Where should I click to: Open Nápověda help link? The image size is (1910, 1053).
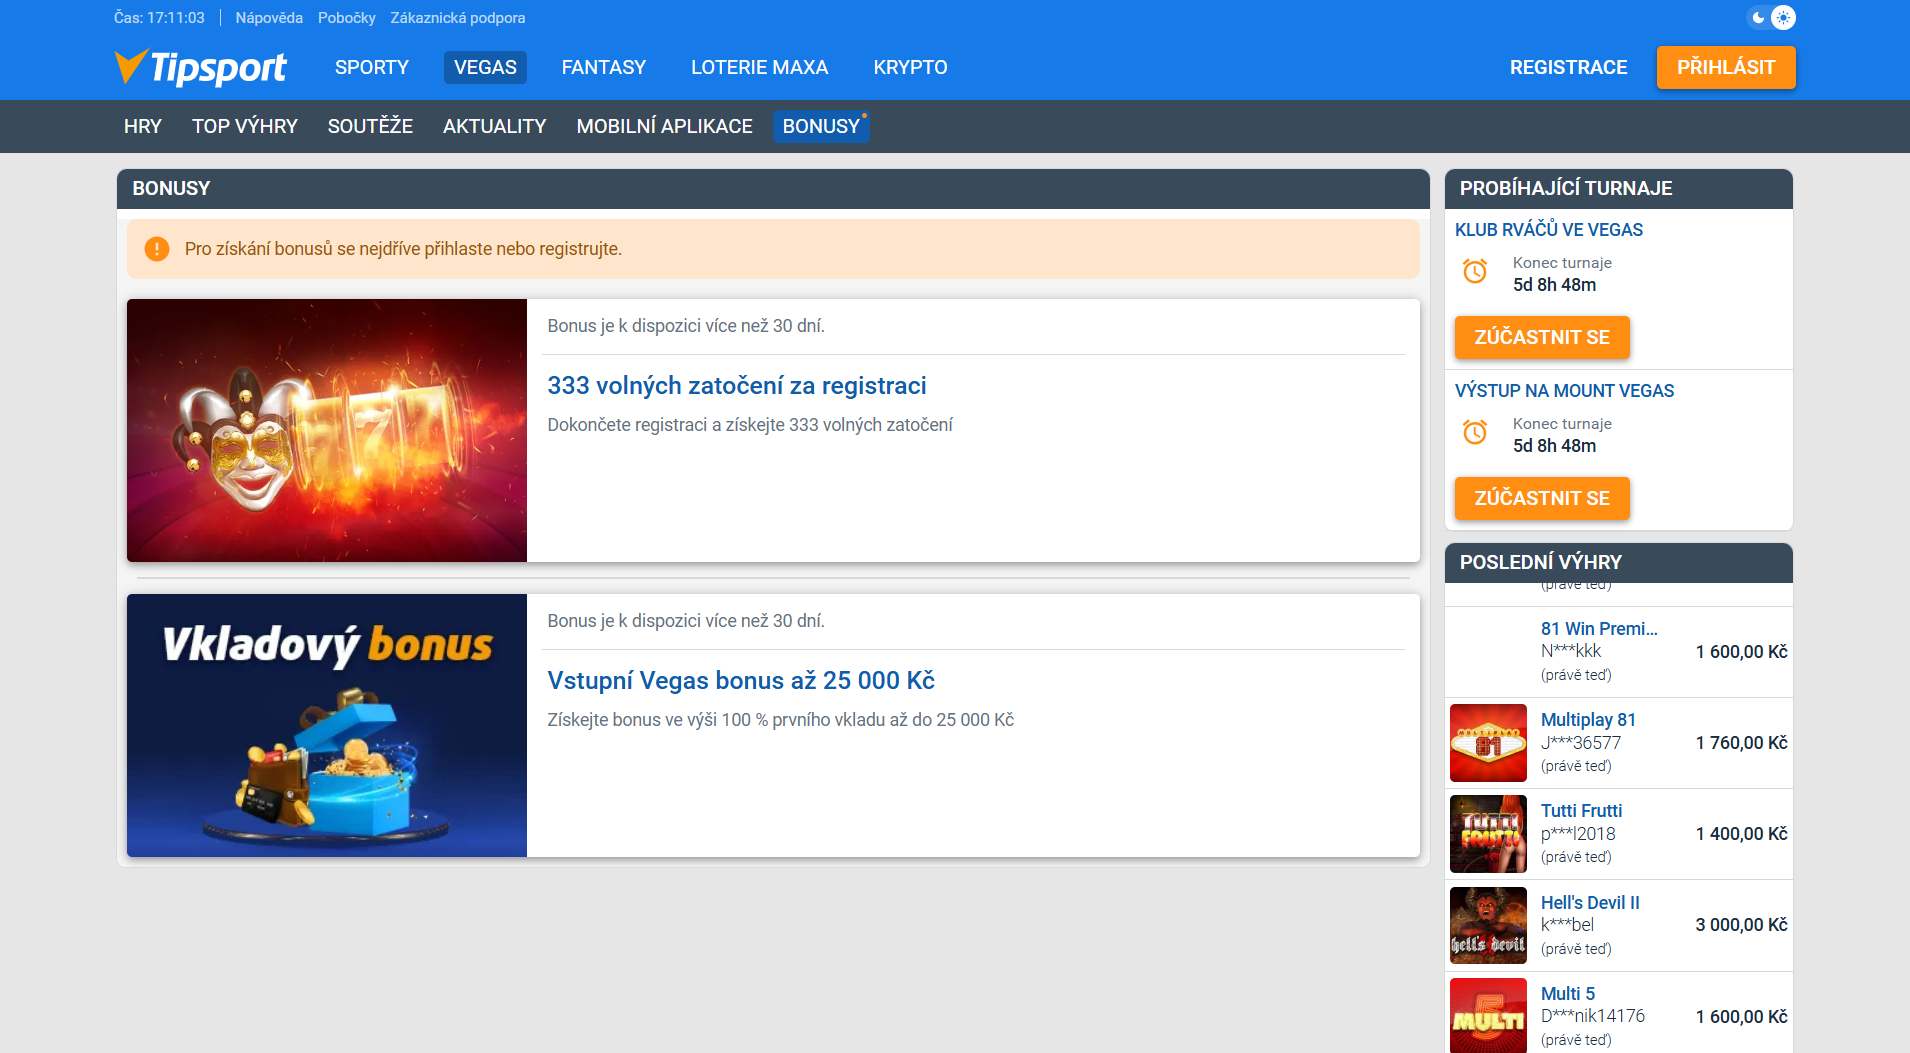[269, 18]
